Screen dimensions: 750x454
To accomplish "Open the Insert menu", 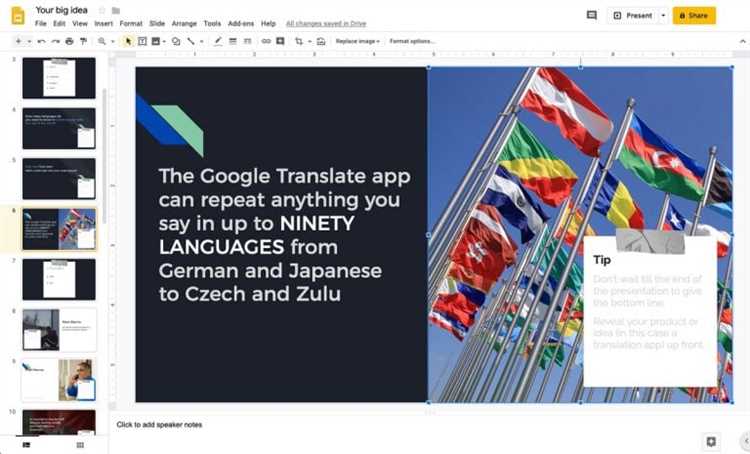I will 103,23.
